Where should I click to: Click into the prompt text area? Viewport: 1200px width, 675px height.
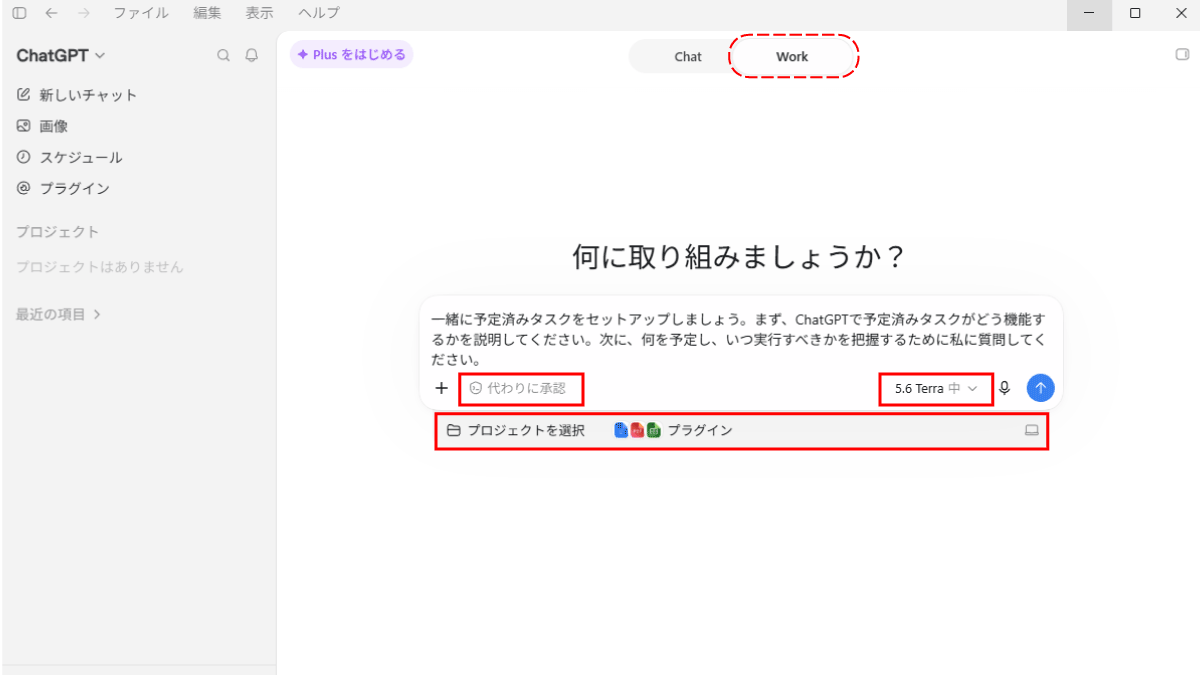click(739, 339)
